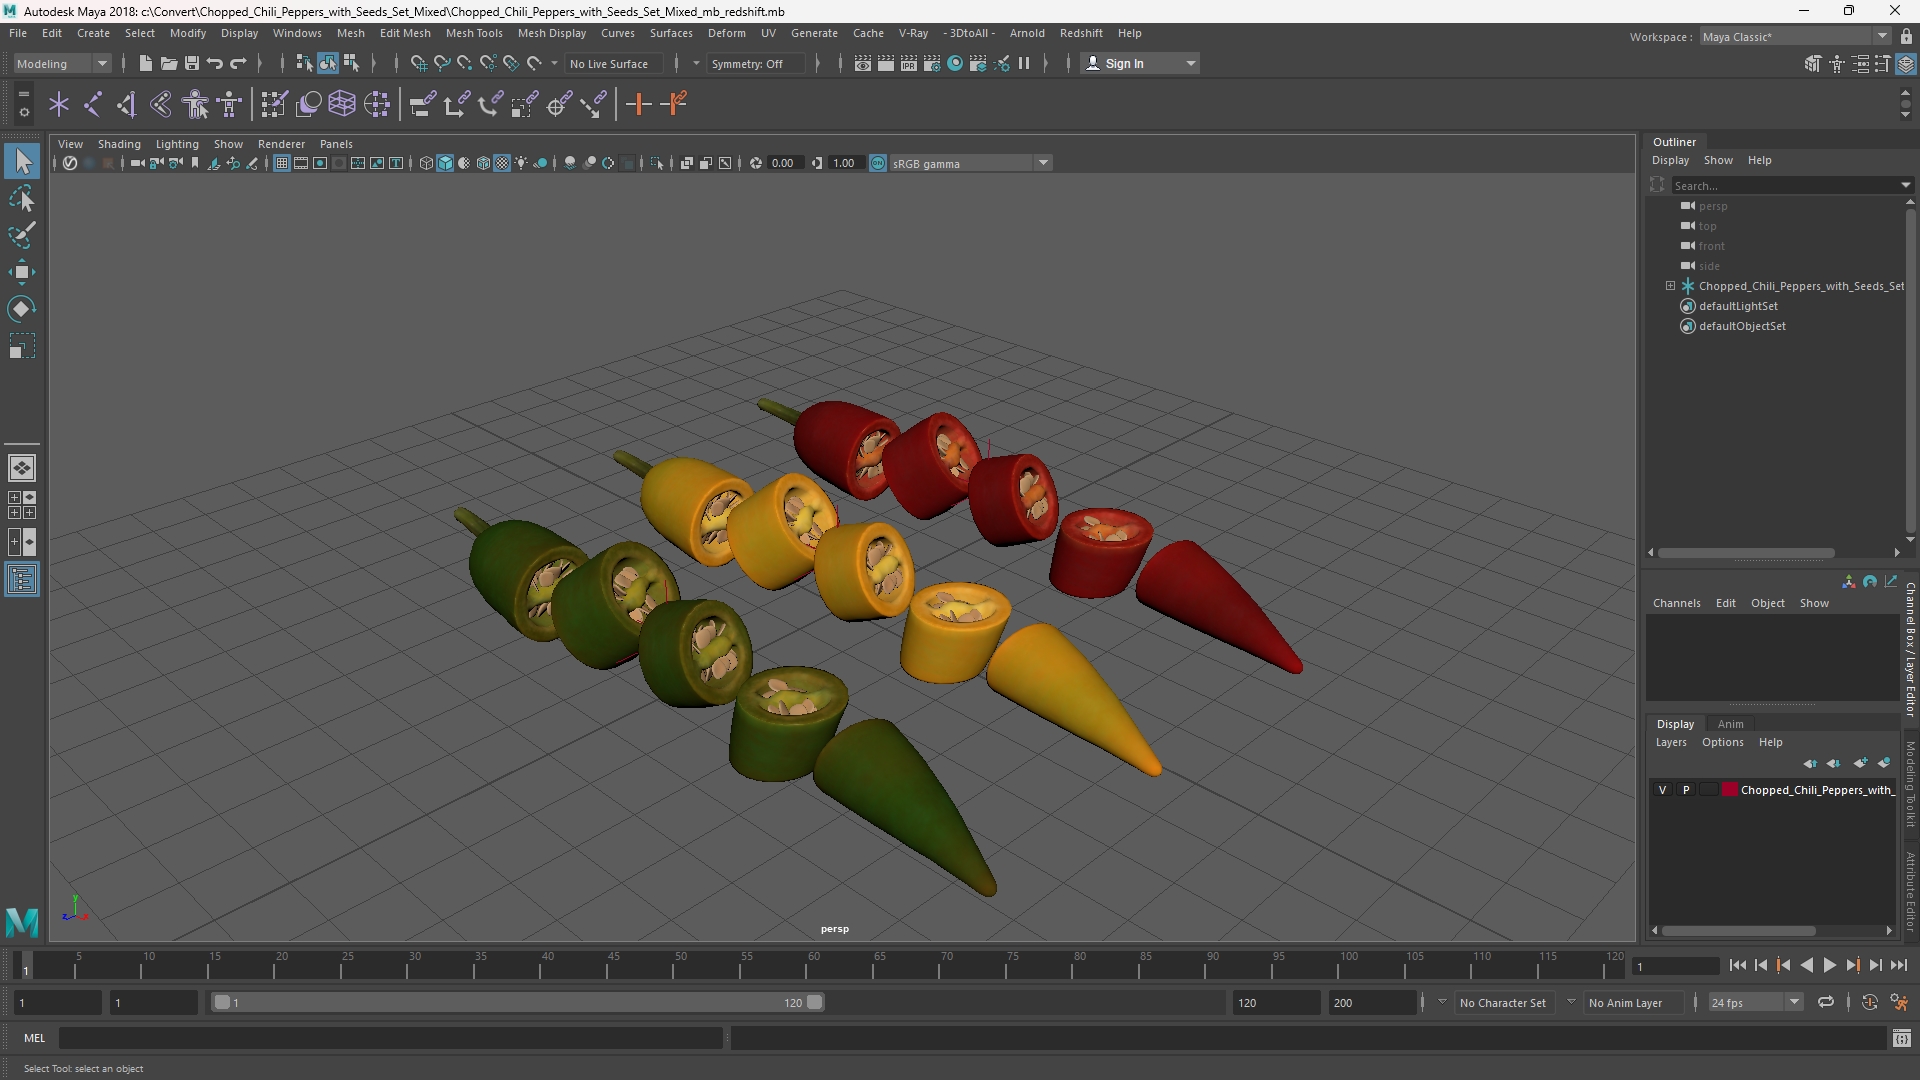This screenshot has height=1080, width=1920.
Task: Select the Scale tool
Action: 22,346
